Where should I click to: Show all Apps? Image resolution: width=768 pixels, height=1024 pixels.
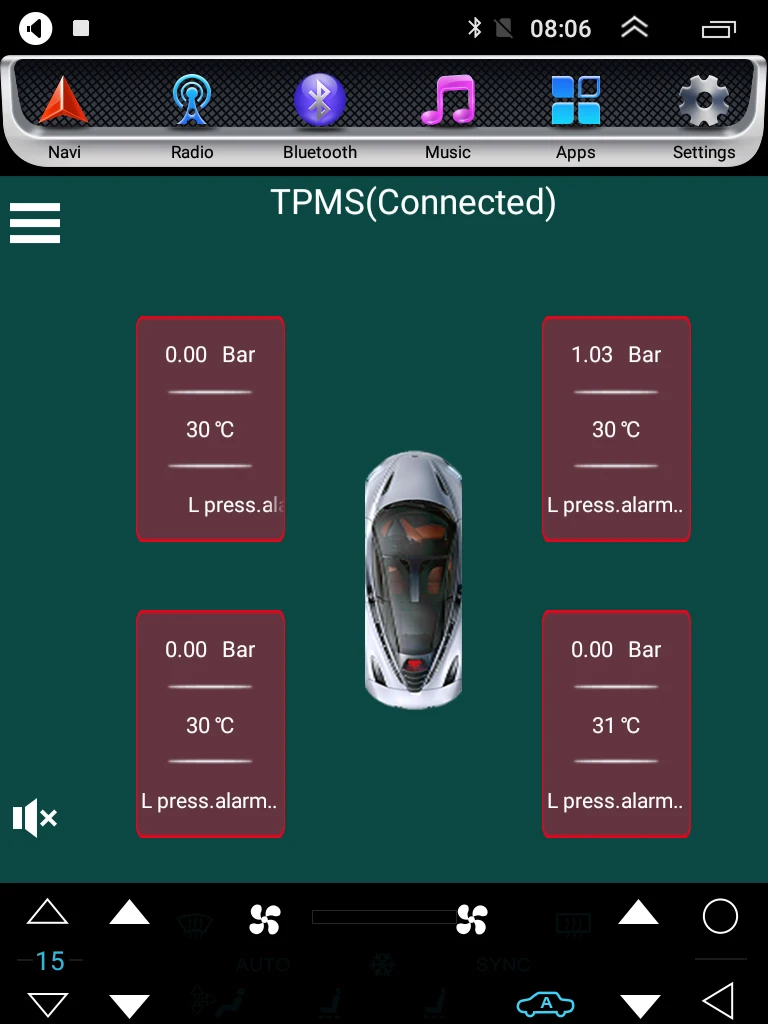tap(575, 118)
